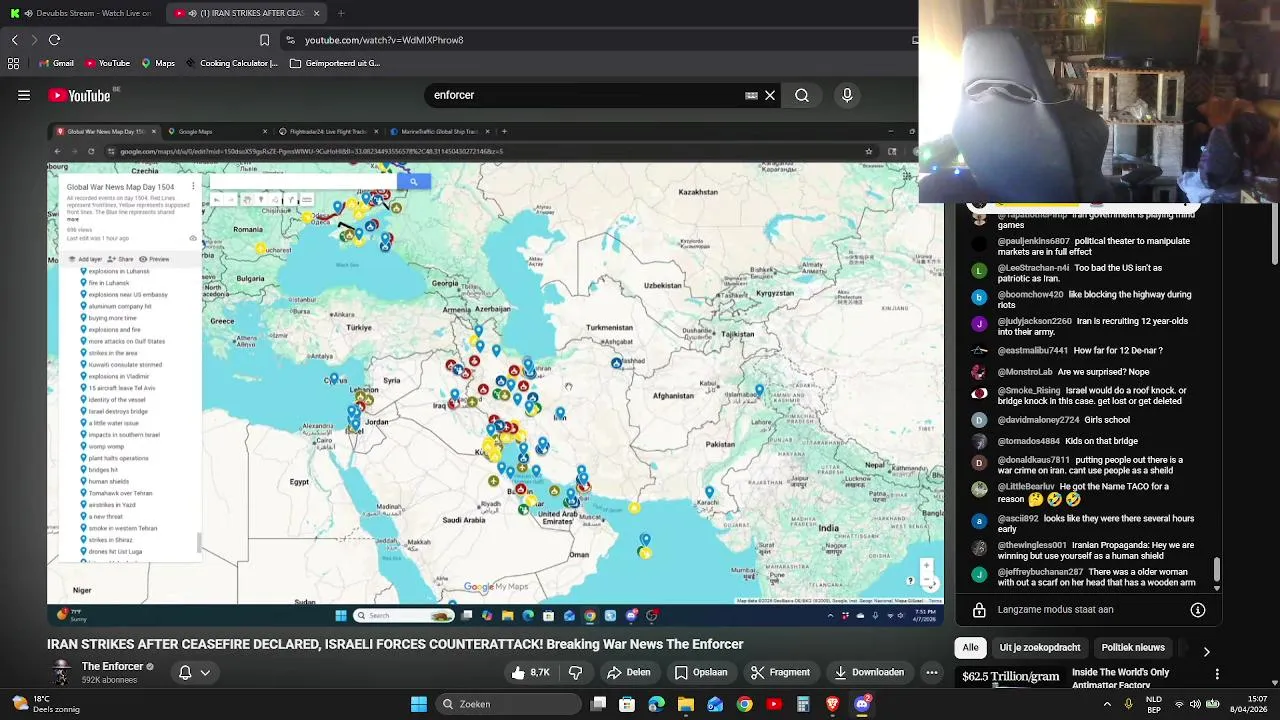Click 'Preview' in the map panel
The height and width of the screenshot is (720, 1280).
point(154,259)
